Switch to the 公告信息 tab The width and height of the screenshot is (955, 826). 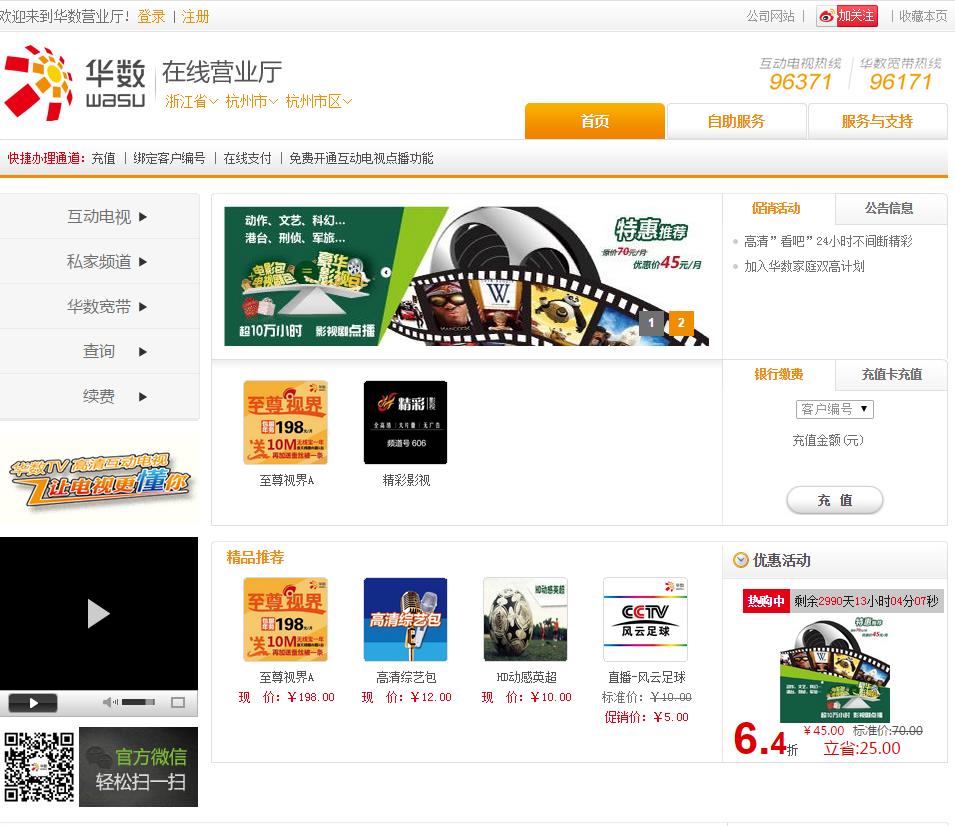(889, 208)
